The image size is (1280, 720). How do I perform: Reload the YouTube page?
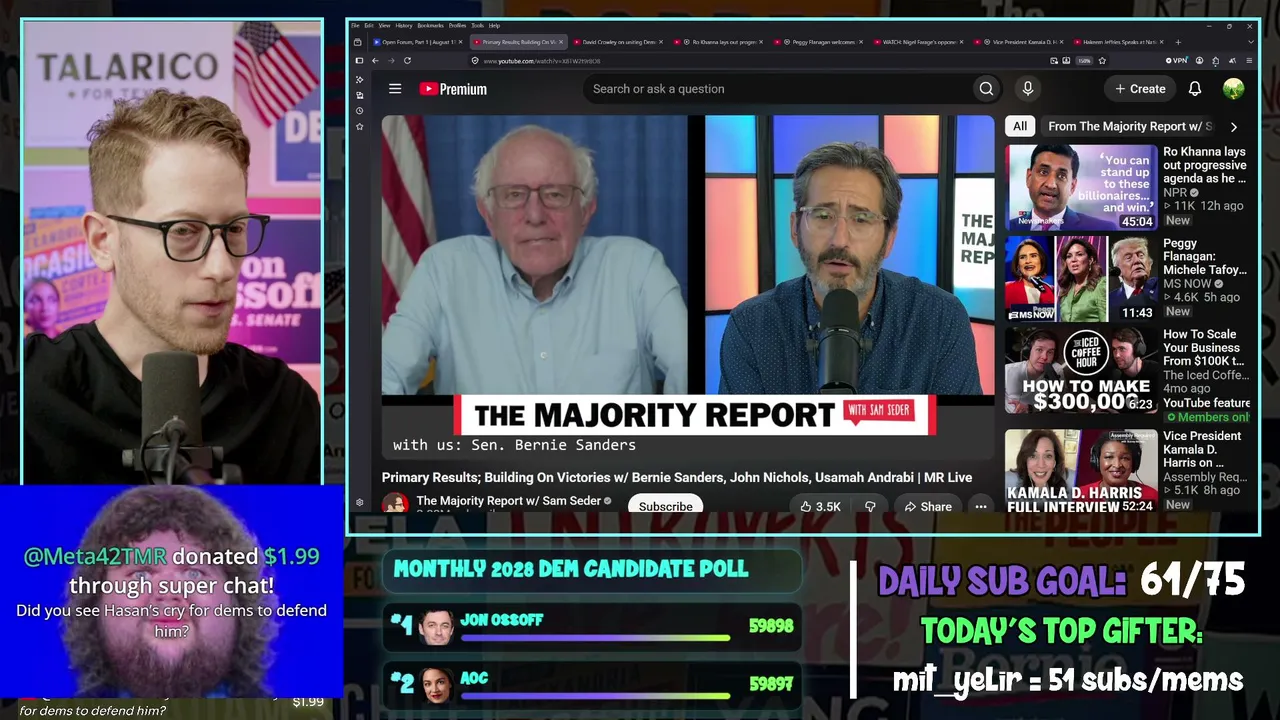click(407, 61)
